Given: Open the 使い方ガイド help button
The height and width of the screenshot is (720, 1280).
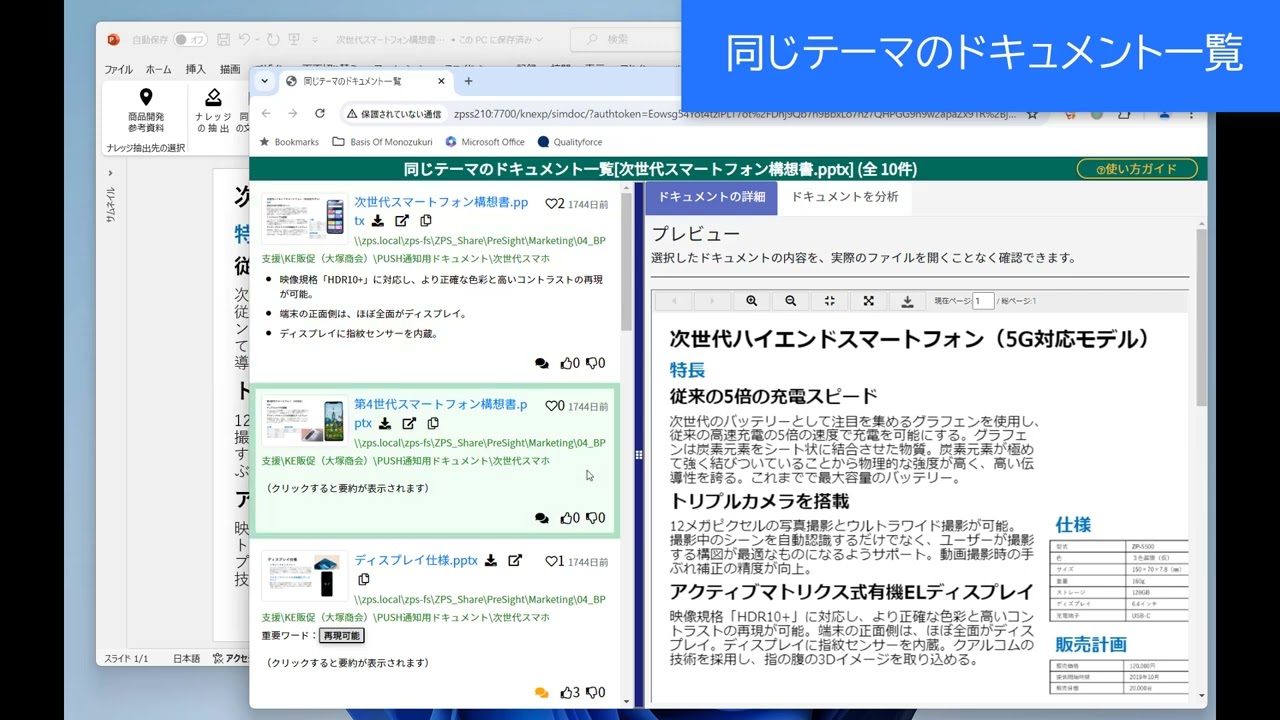Looking at the screenshot, I should tap(1136, 169).
